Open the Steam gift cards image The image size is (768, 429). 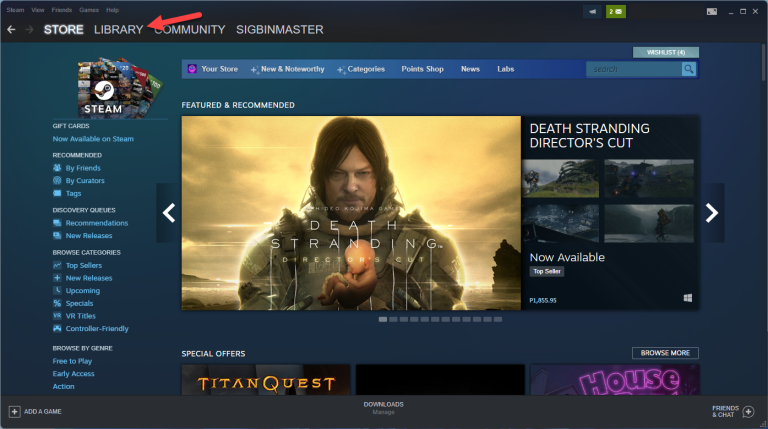119,88
